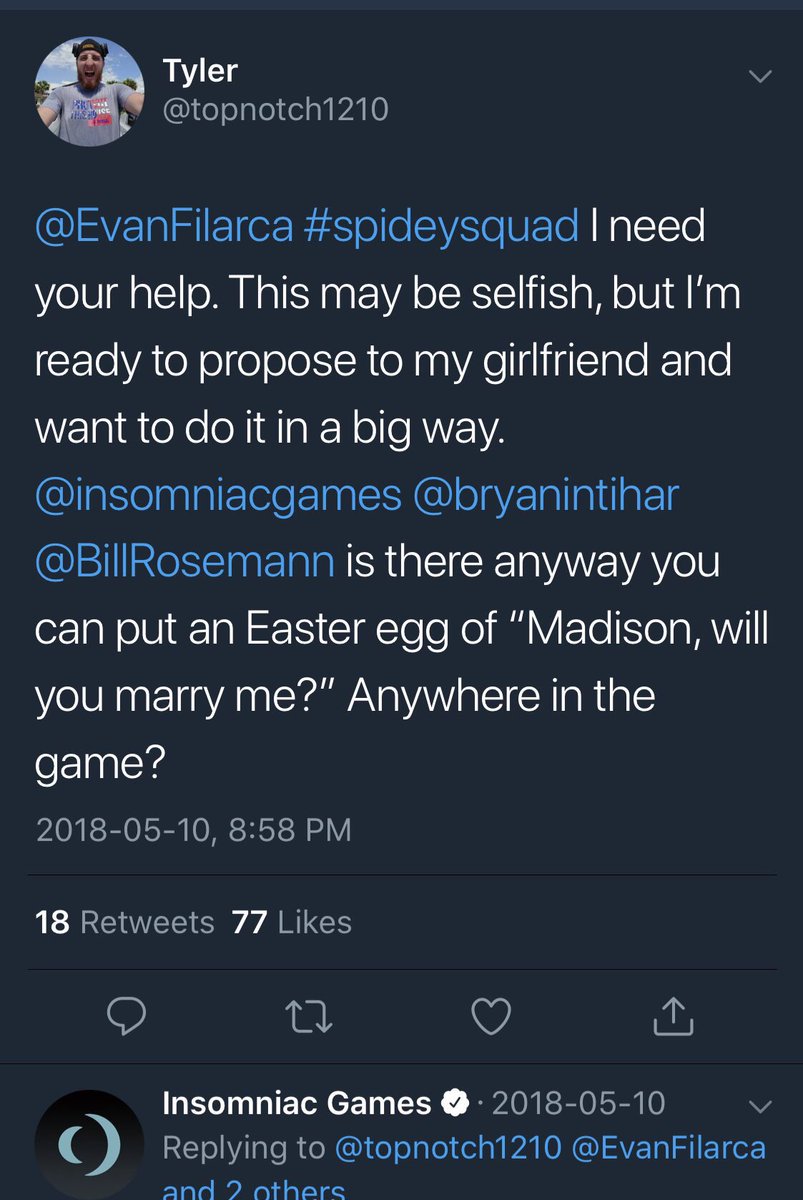
Task: View the 18 Retweets list
Action: coord(125,921)
